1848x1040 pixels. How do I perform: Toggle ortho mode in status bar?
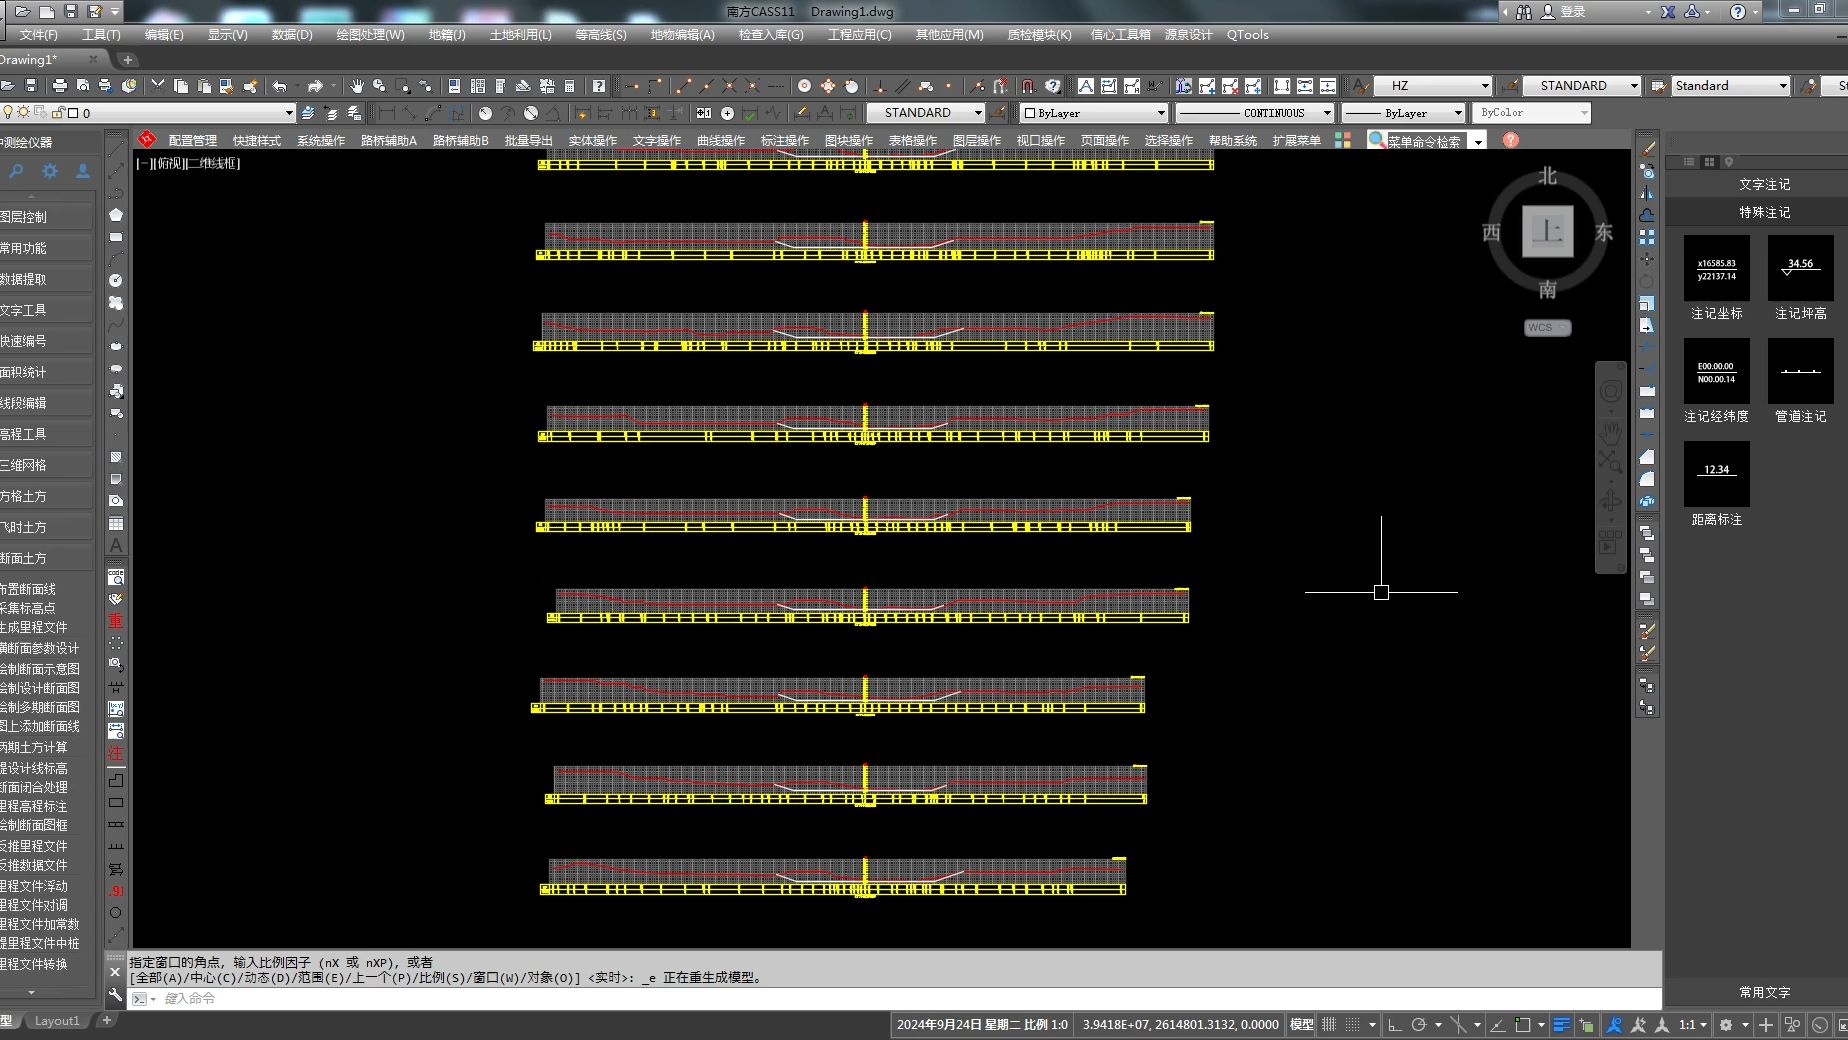pos(1395,1025)
